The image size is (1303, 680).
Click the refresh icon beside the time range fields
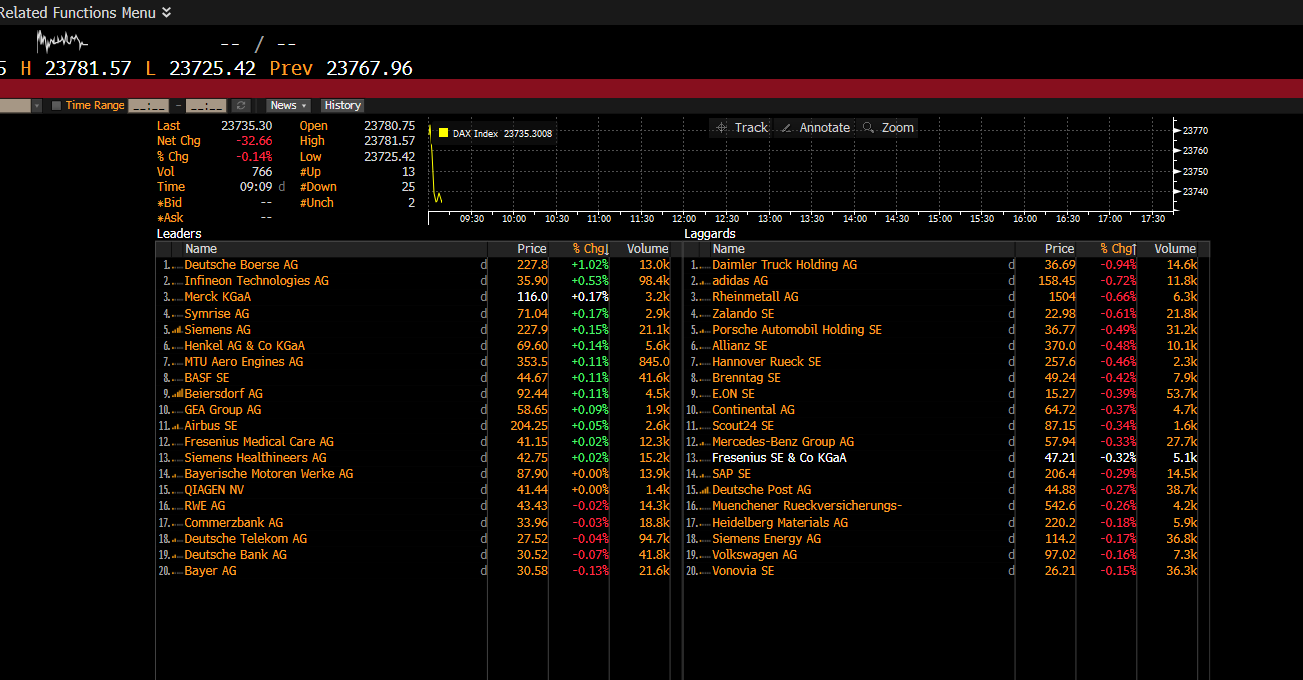[x=241, y=105]
